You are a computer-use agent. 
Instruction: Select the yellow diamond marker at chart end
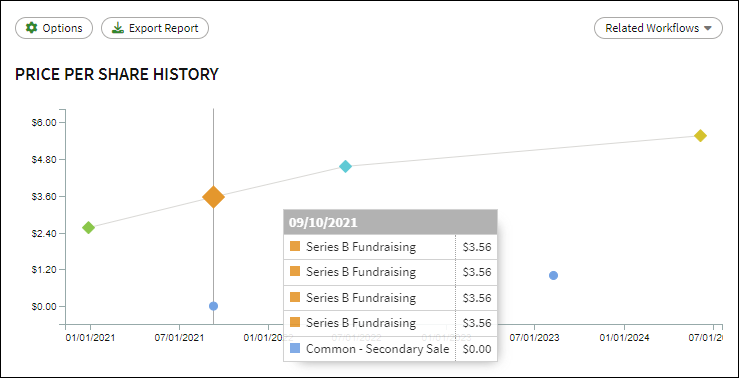[700, 136]
